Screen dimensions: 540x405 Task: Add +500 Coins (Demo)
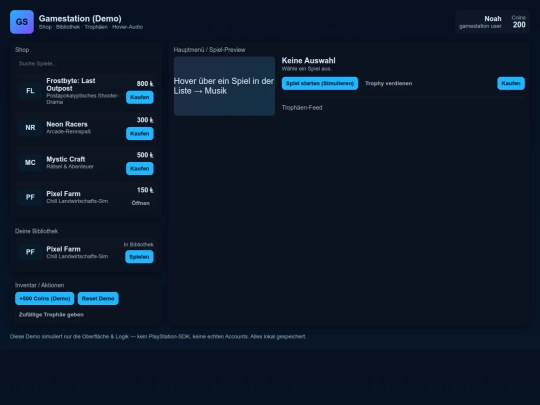click(x=44, y=299)
